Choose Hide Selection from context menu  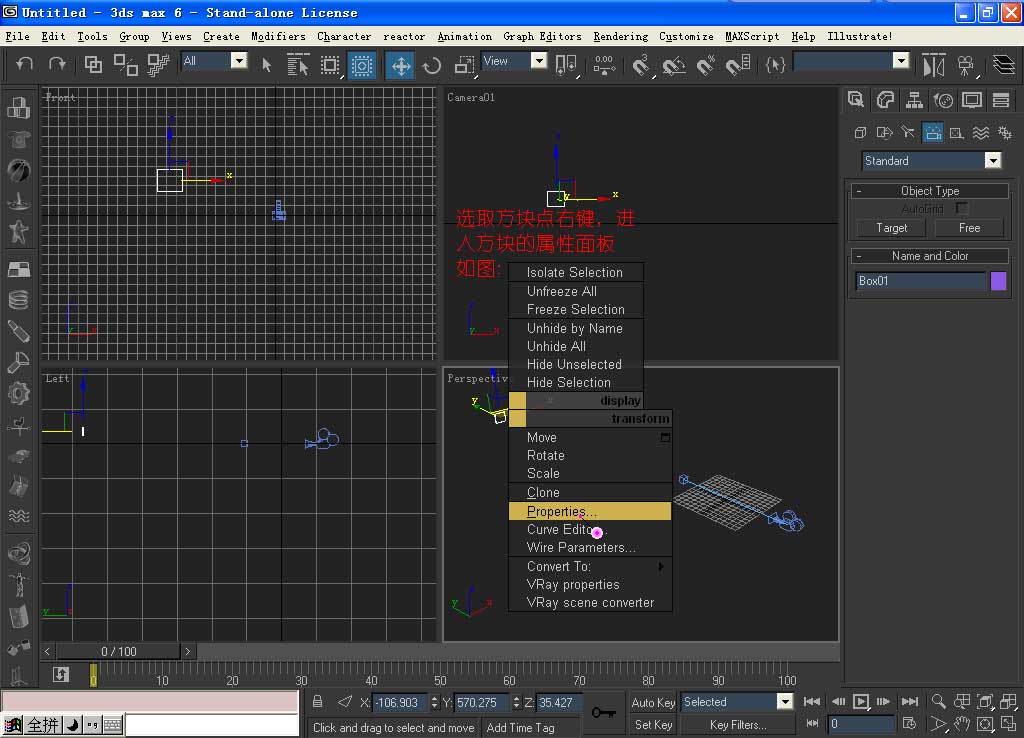576,383
